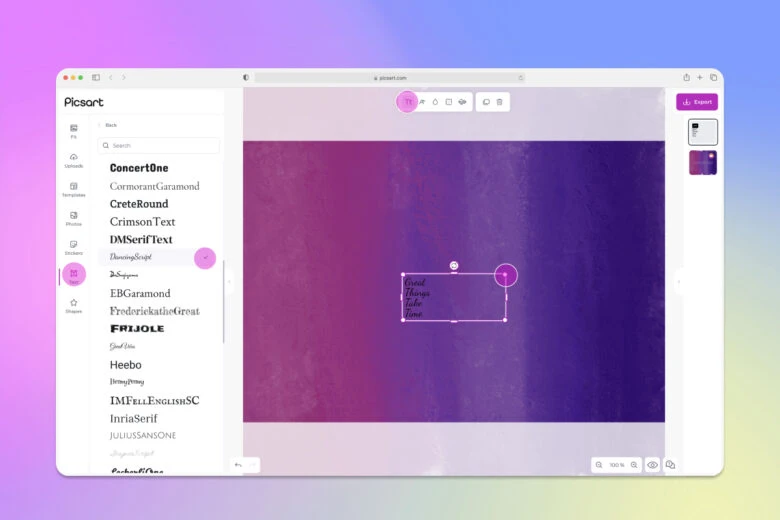Screen dimensions: 780x520
Task: Click the Export button
Action: coord(697,102)
